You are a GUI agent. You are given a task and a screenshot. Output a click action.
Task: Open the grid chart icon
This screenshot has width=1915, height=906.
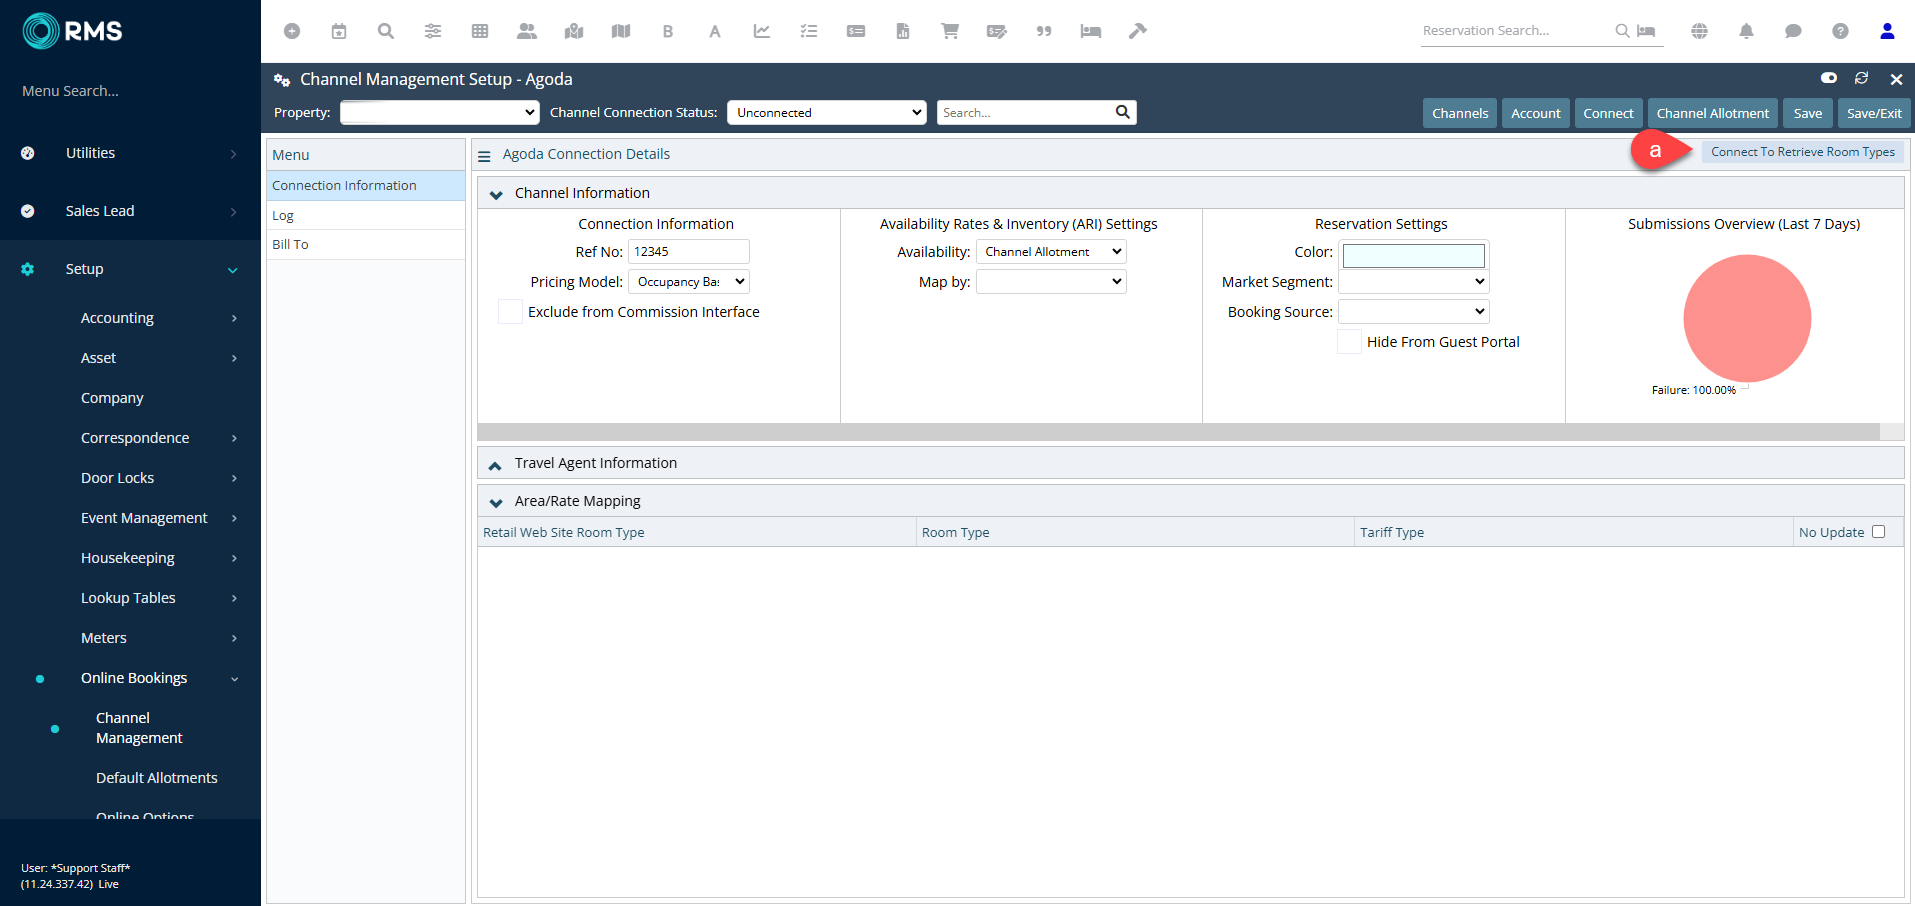(480, 31)
